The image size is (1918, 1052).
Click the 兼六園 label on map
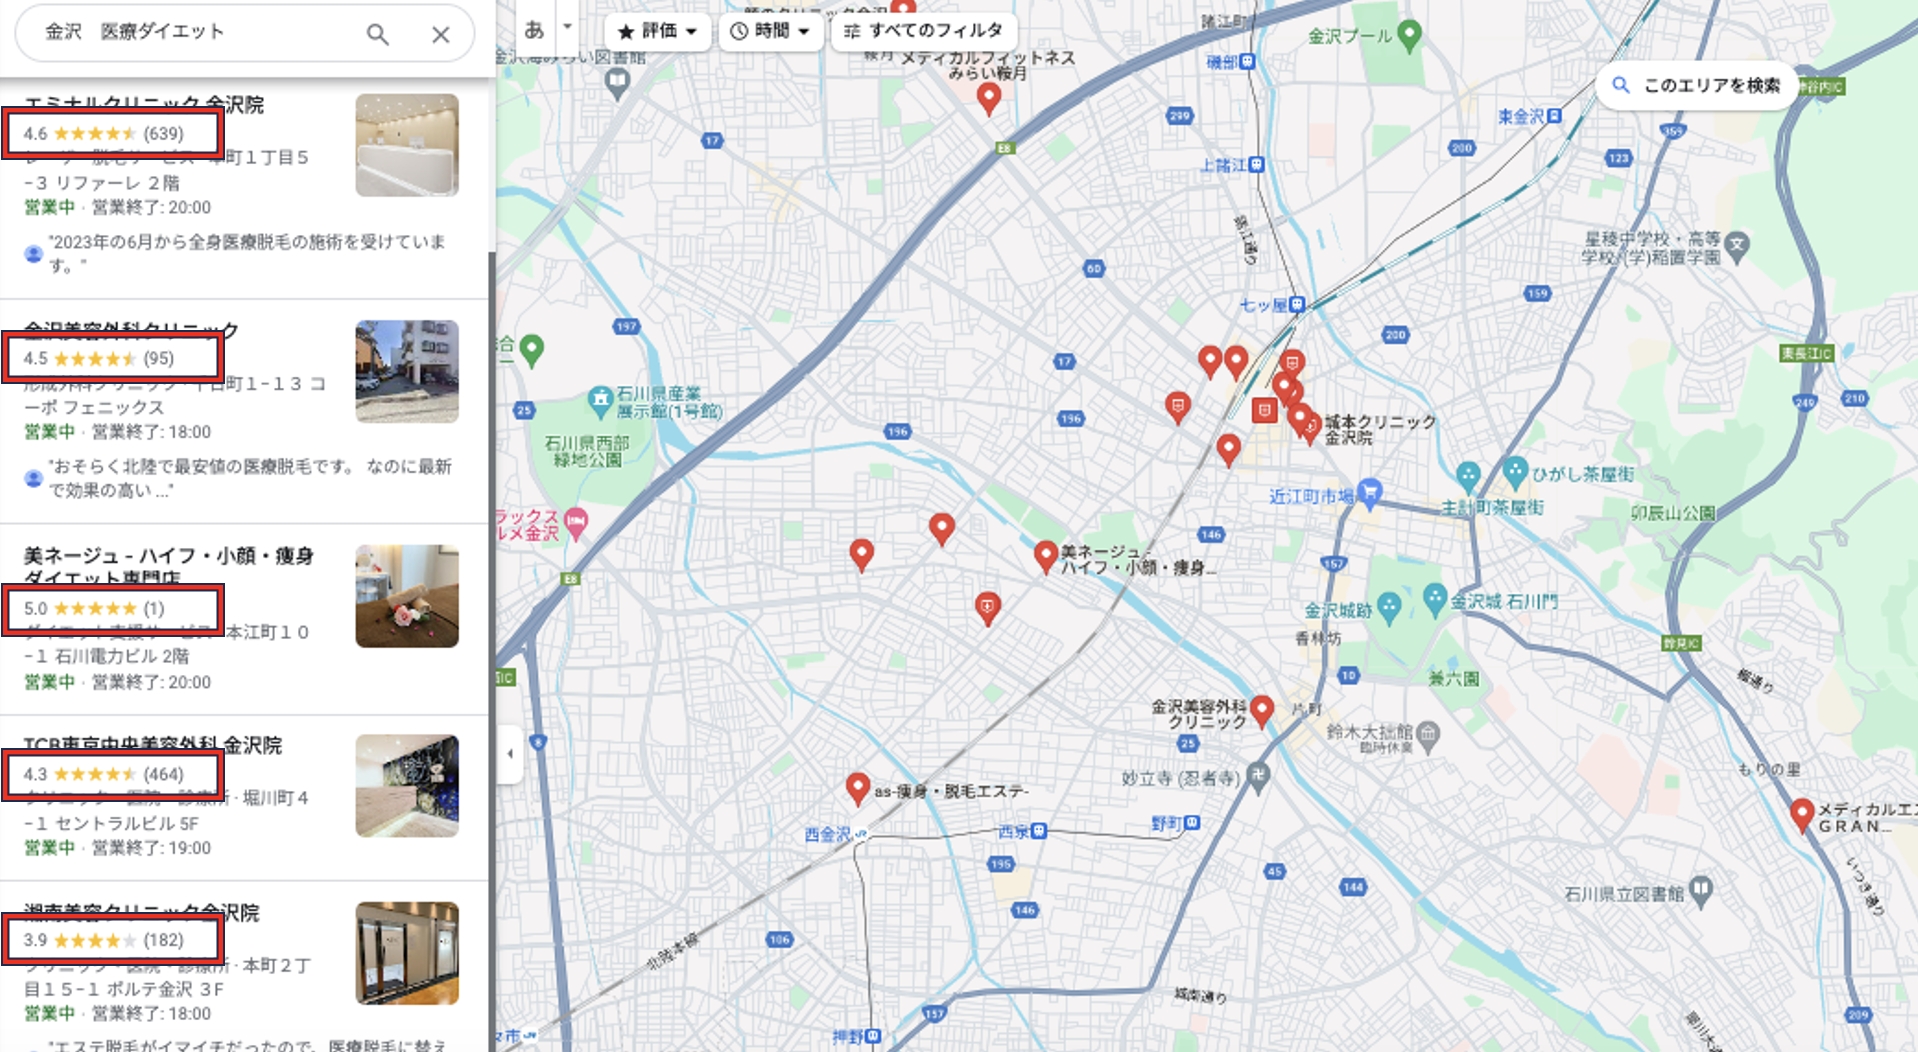pyautogui.click(x=1453, y=679)
